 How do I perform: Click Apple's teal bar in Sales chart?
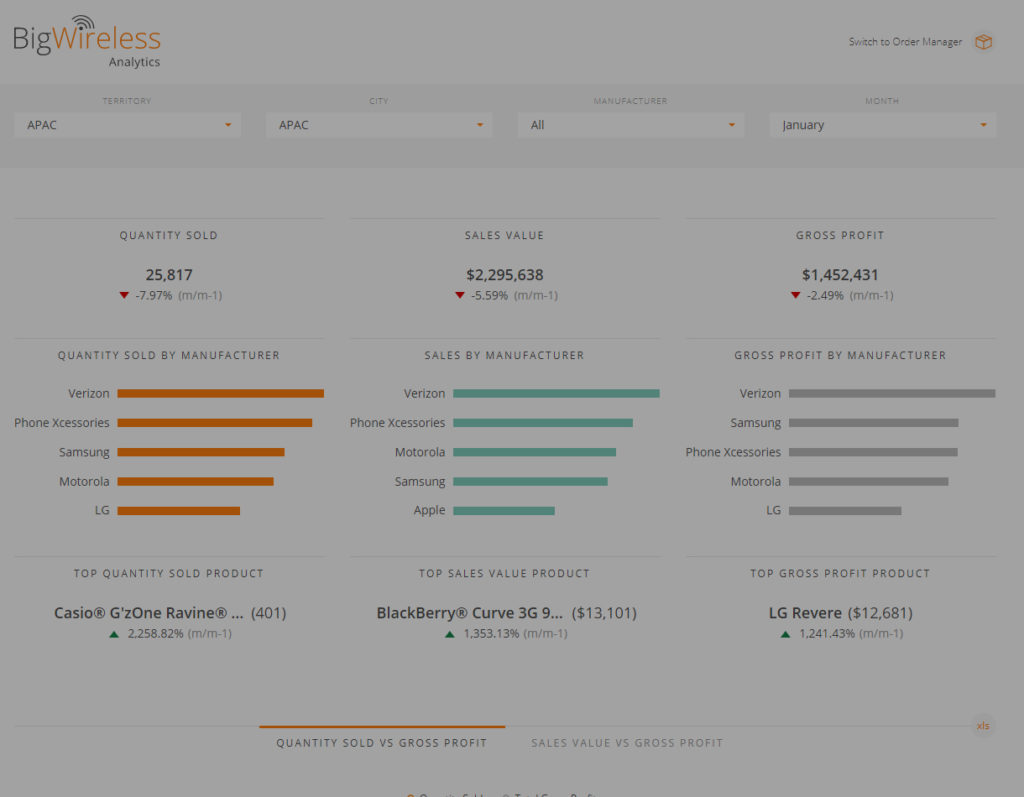(504, 511)
